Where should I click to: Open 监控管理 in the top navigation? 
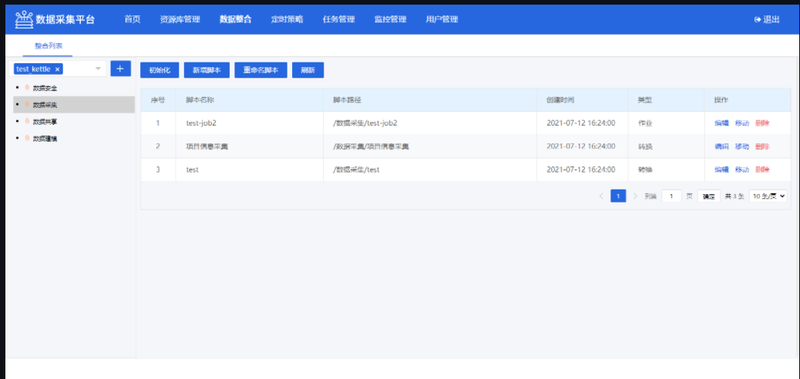point(390,19)
